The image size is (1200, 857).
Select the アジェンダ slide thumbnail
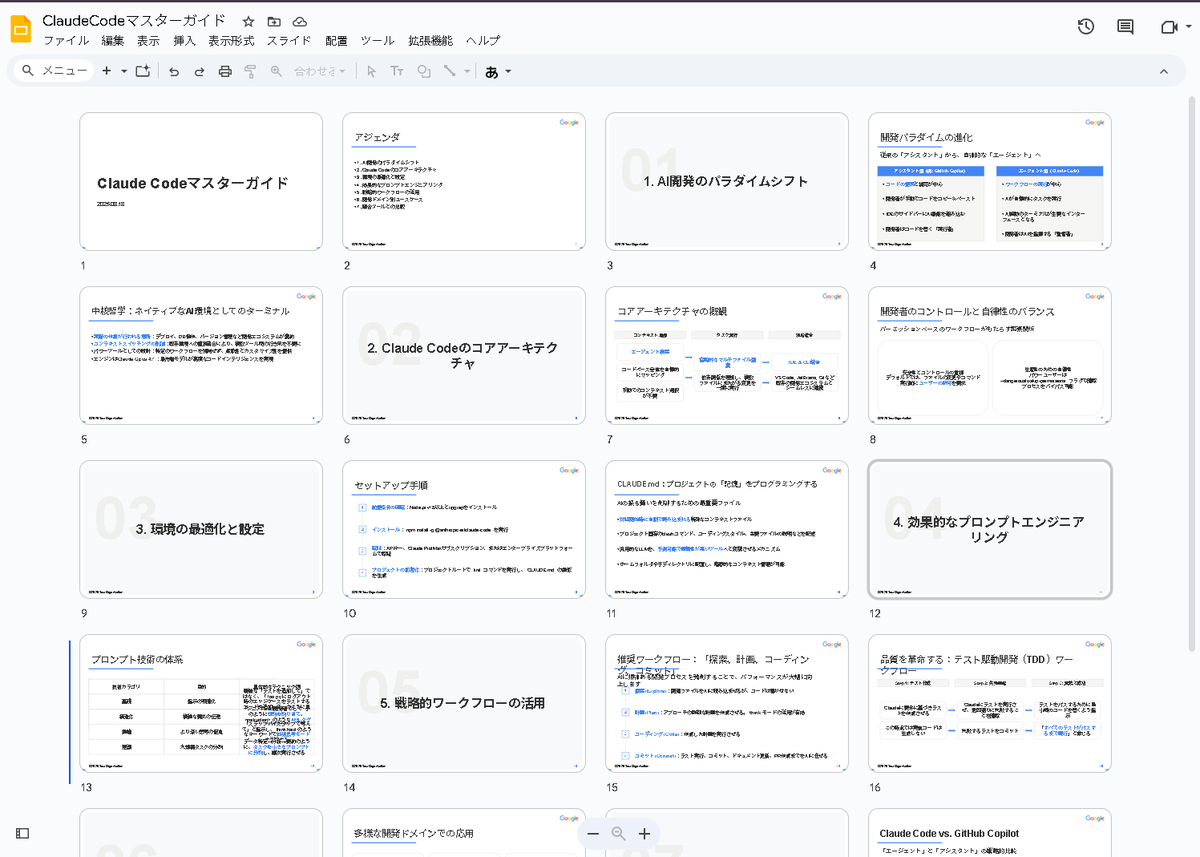click(464, 181)
